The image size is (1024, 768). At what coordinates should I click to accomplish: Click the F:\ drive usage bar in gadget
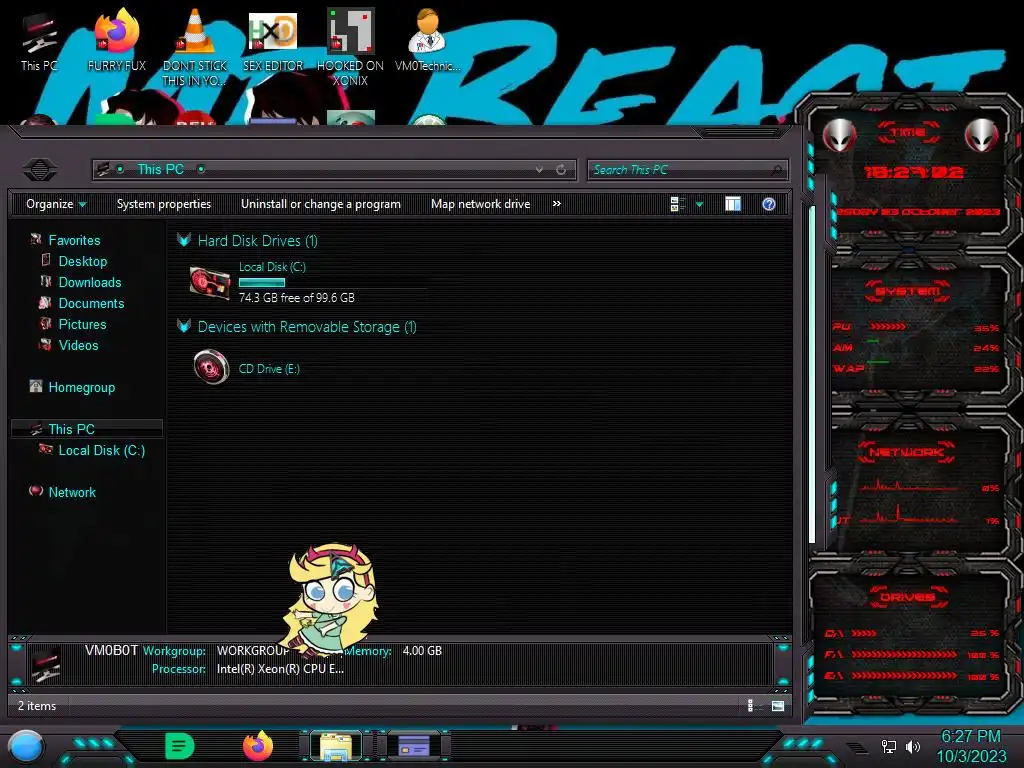[904, 654]
